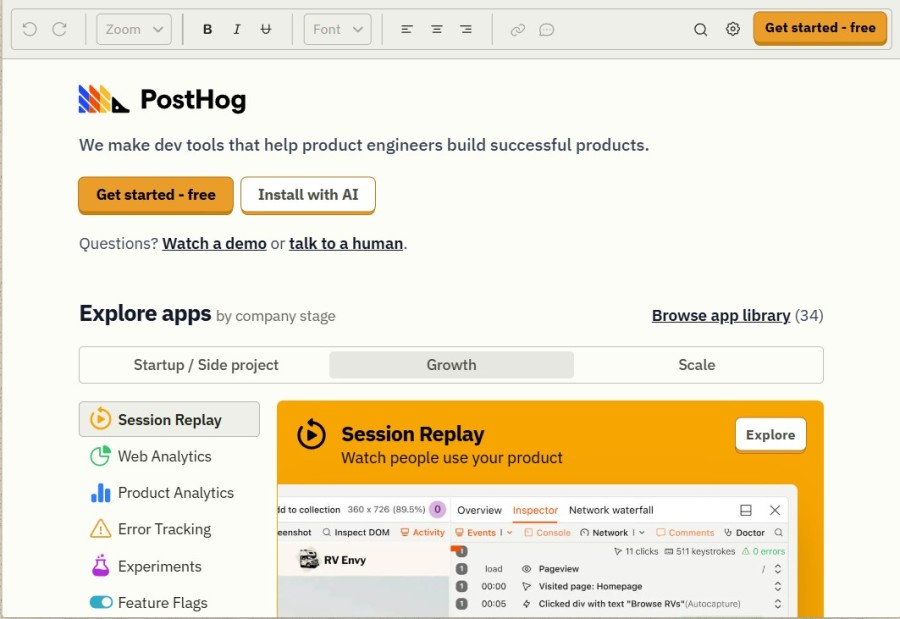Open the Error Tracking app
The height and width of the screenshot is (619, 900).
pos(166,529)
